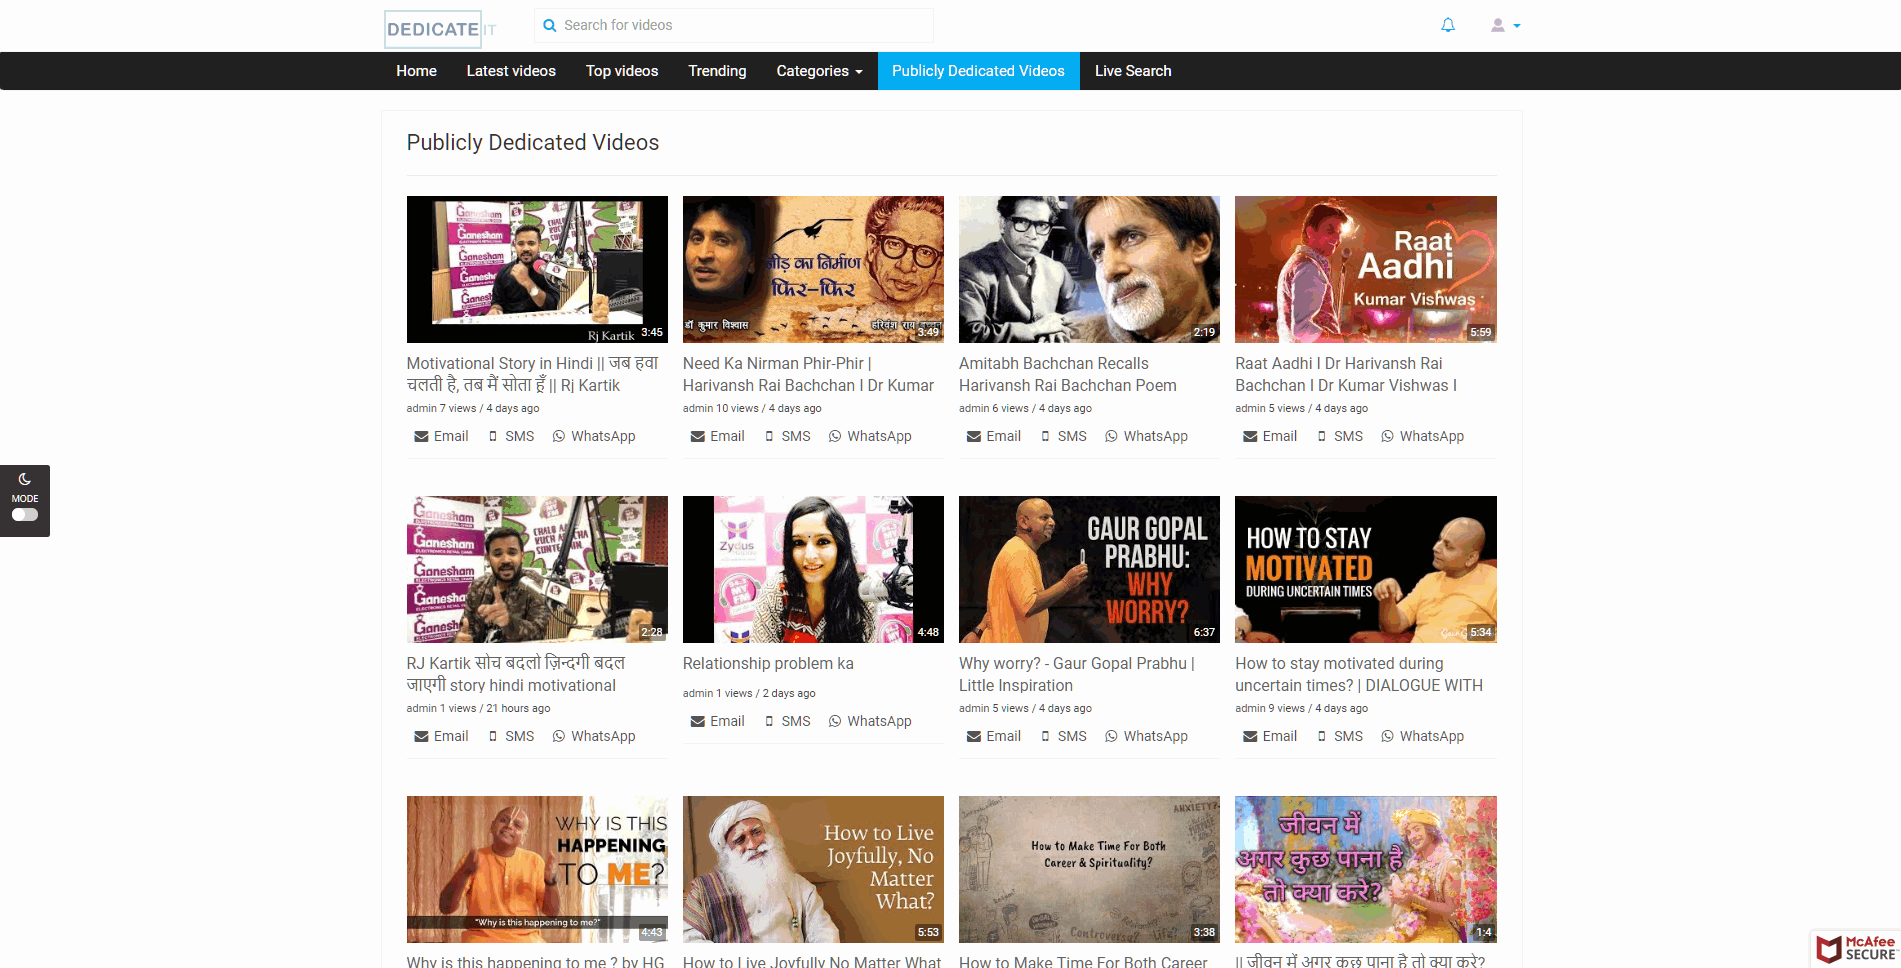The height and width of the screenshot is (968, 1901).
Task: Select Publicly Dedicated Videos tab
Action: [x=978, y=71]
